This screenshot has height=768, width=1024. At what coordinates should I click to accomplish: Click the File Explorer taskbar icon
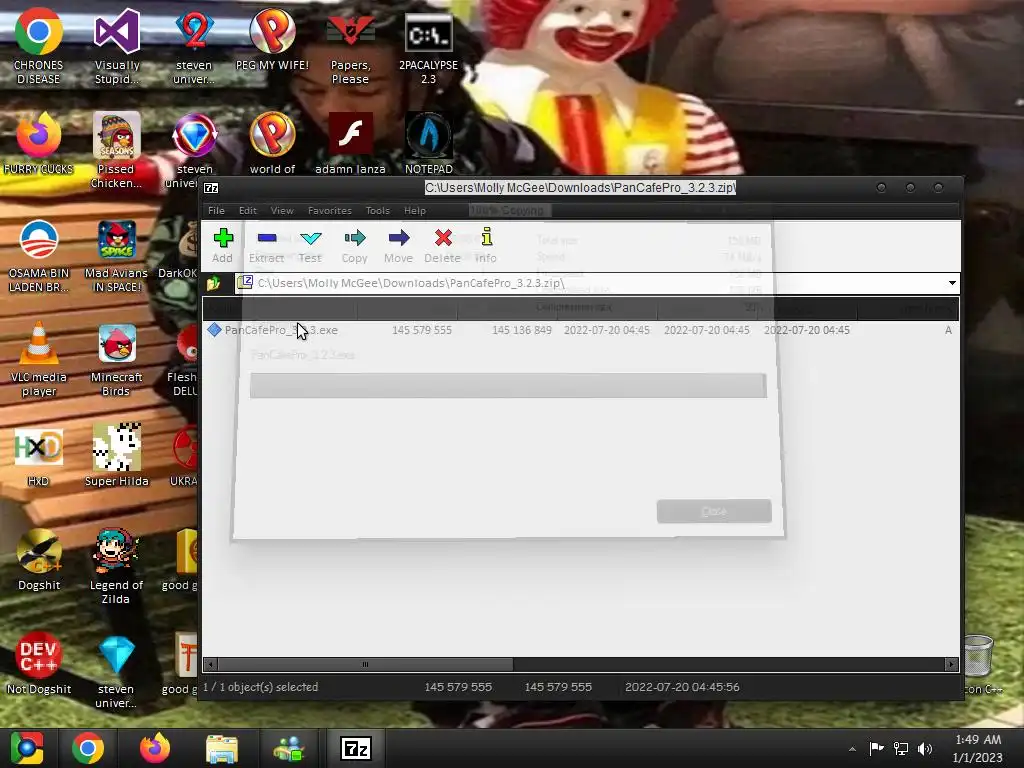tap(222, 748)
